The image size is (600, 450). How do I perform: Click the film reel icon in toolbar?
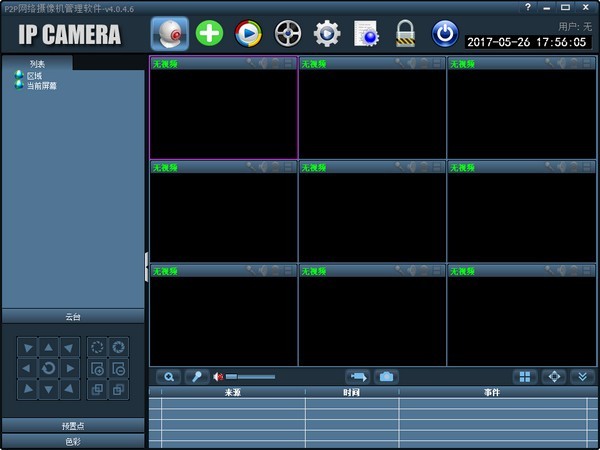click(288, 34)
